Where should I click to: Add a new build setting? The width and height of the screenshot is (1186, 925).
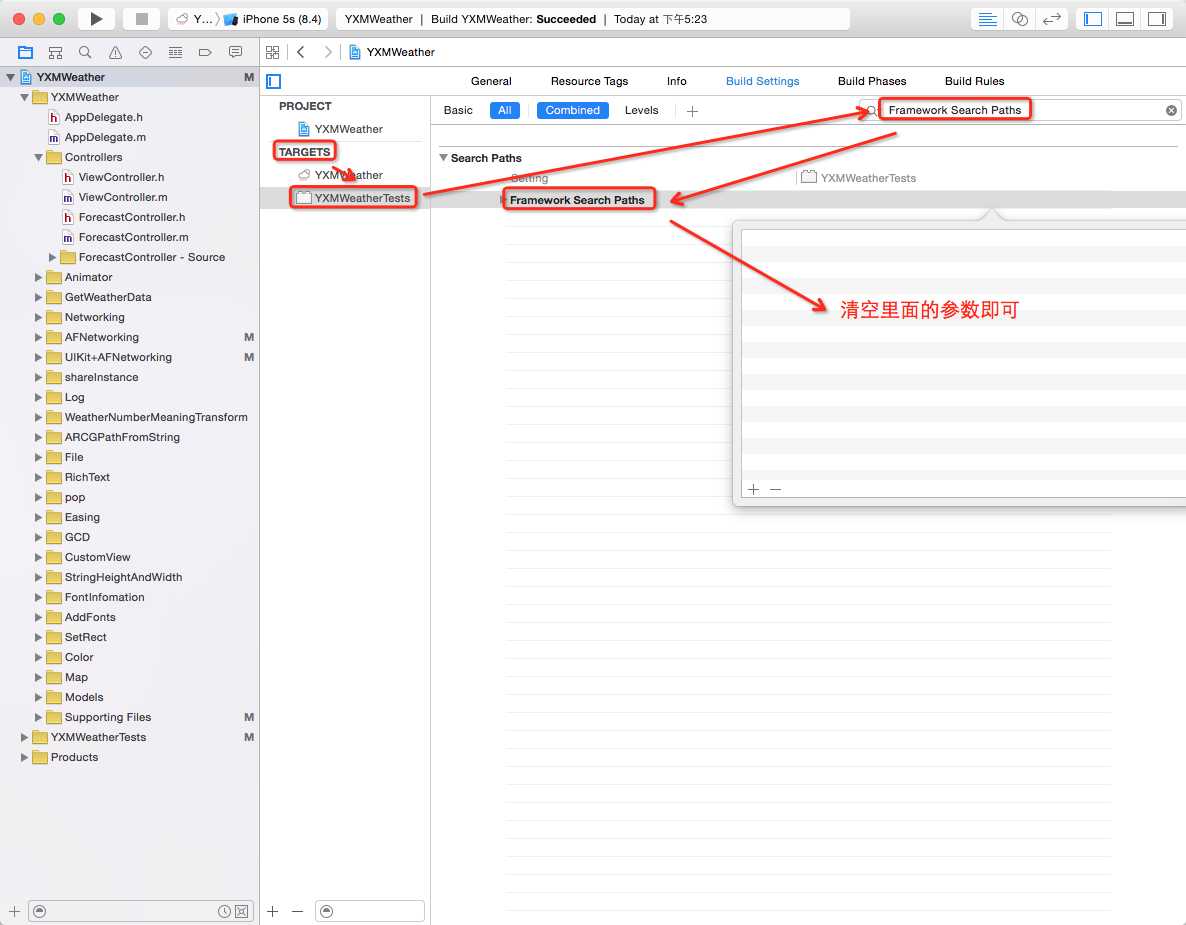coord(692,111)
